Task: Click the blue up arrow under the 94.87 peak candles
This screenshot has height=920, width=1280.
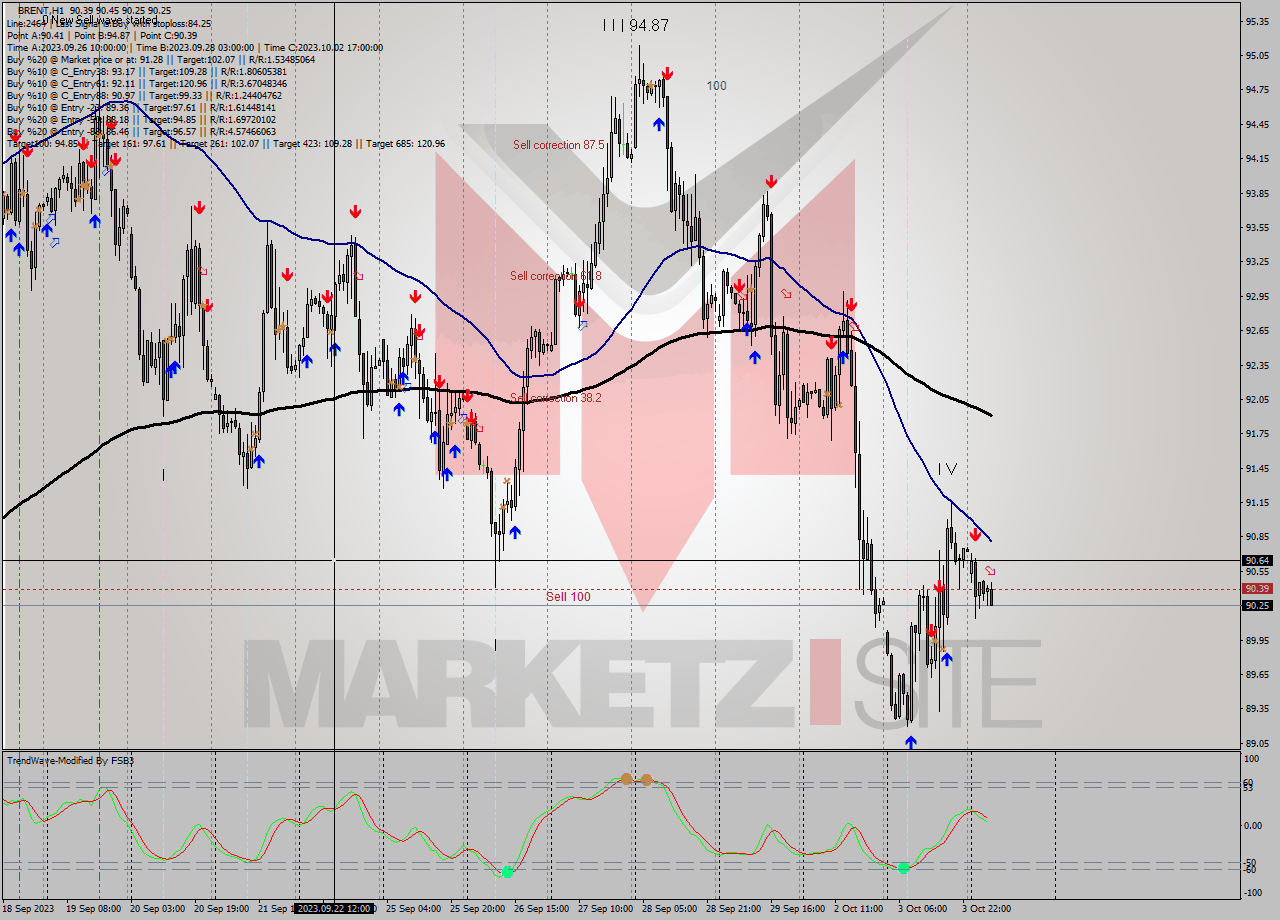Action: click(658, 123)
